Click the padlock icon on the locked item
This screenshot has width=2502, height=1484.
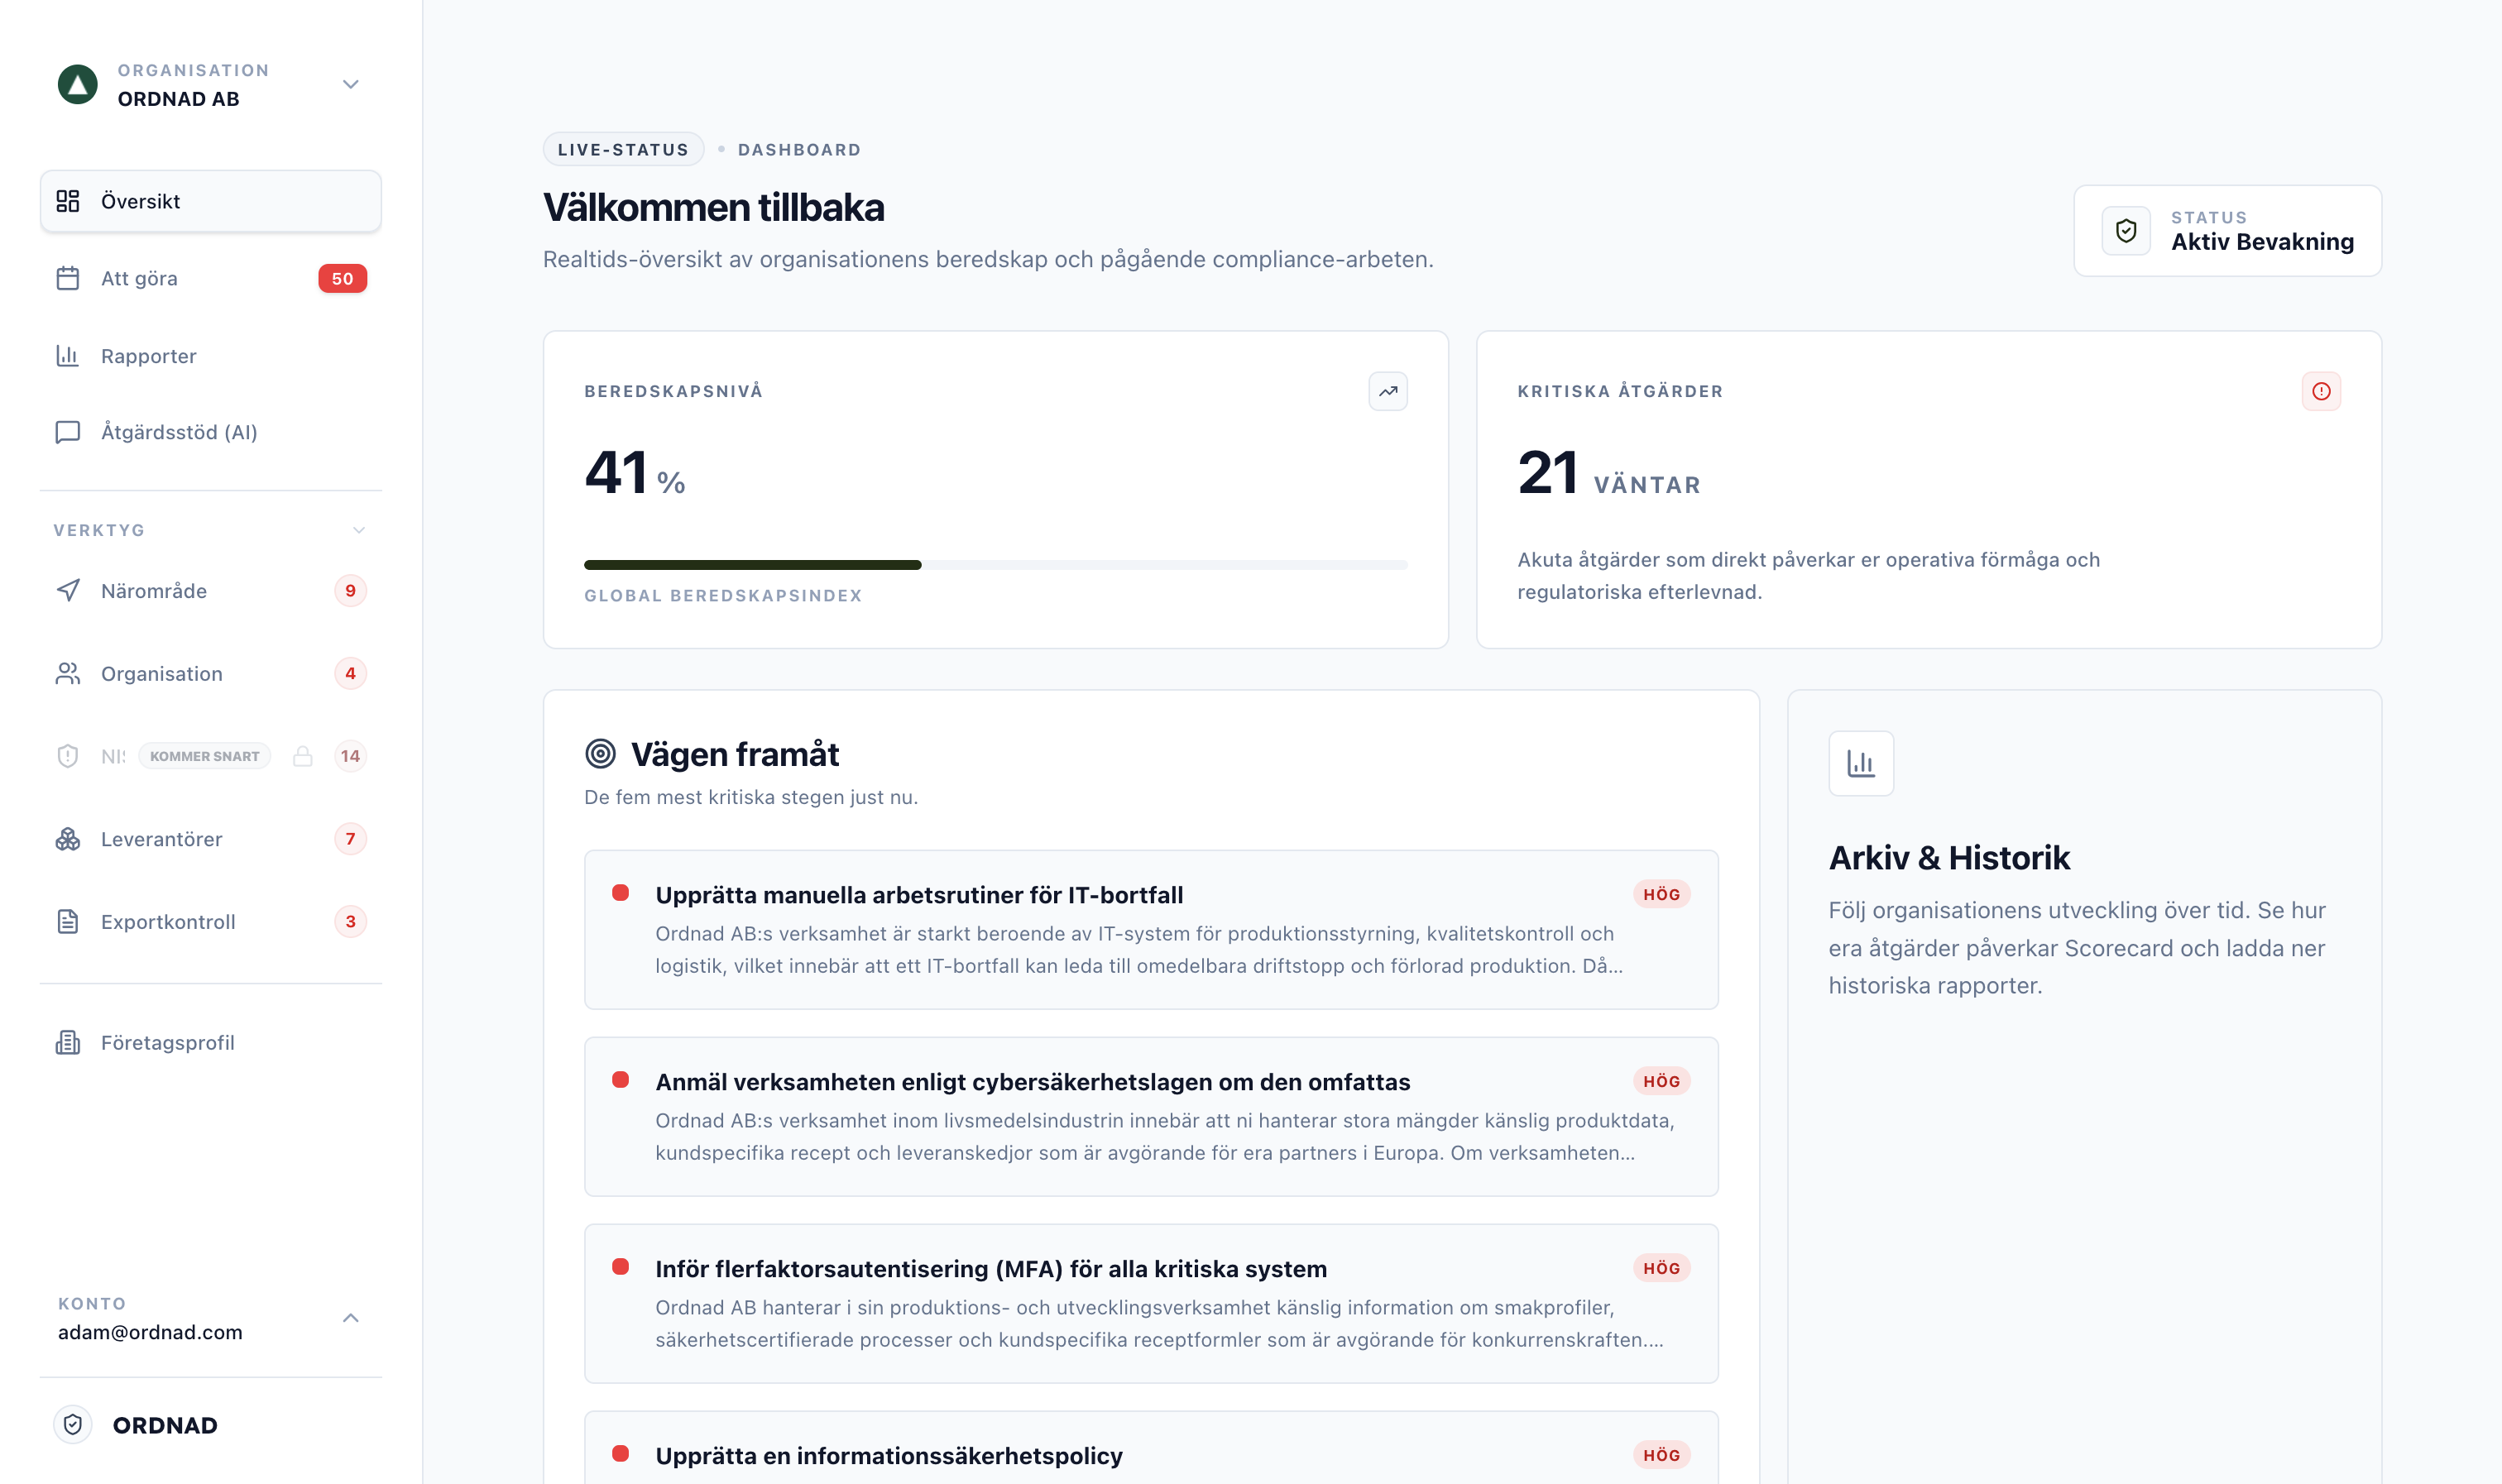303,756
